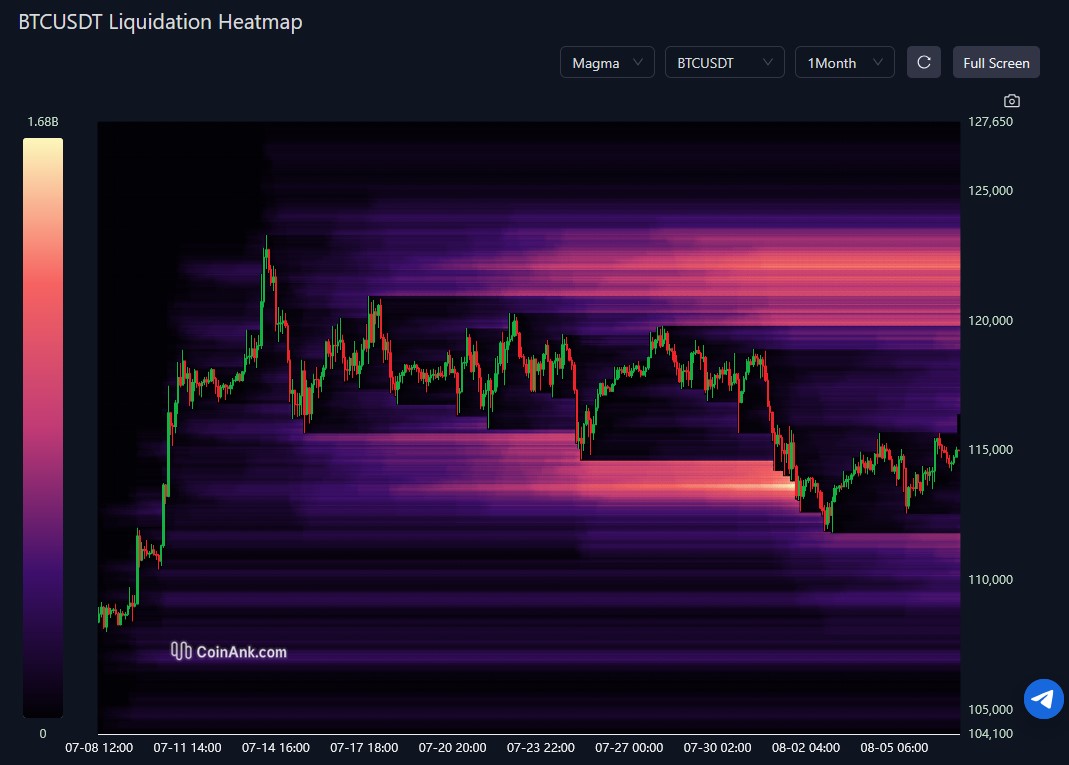Open the Magma color theme dropdown
The width and height of the screenshot is (1069, 765).
[x=607, y=63]
